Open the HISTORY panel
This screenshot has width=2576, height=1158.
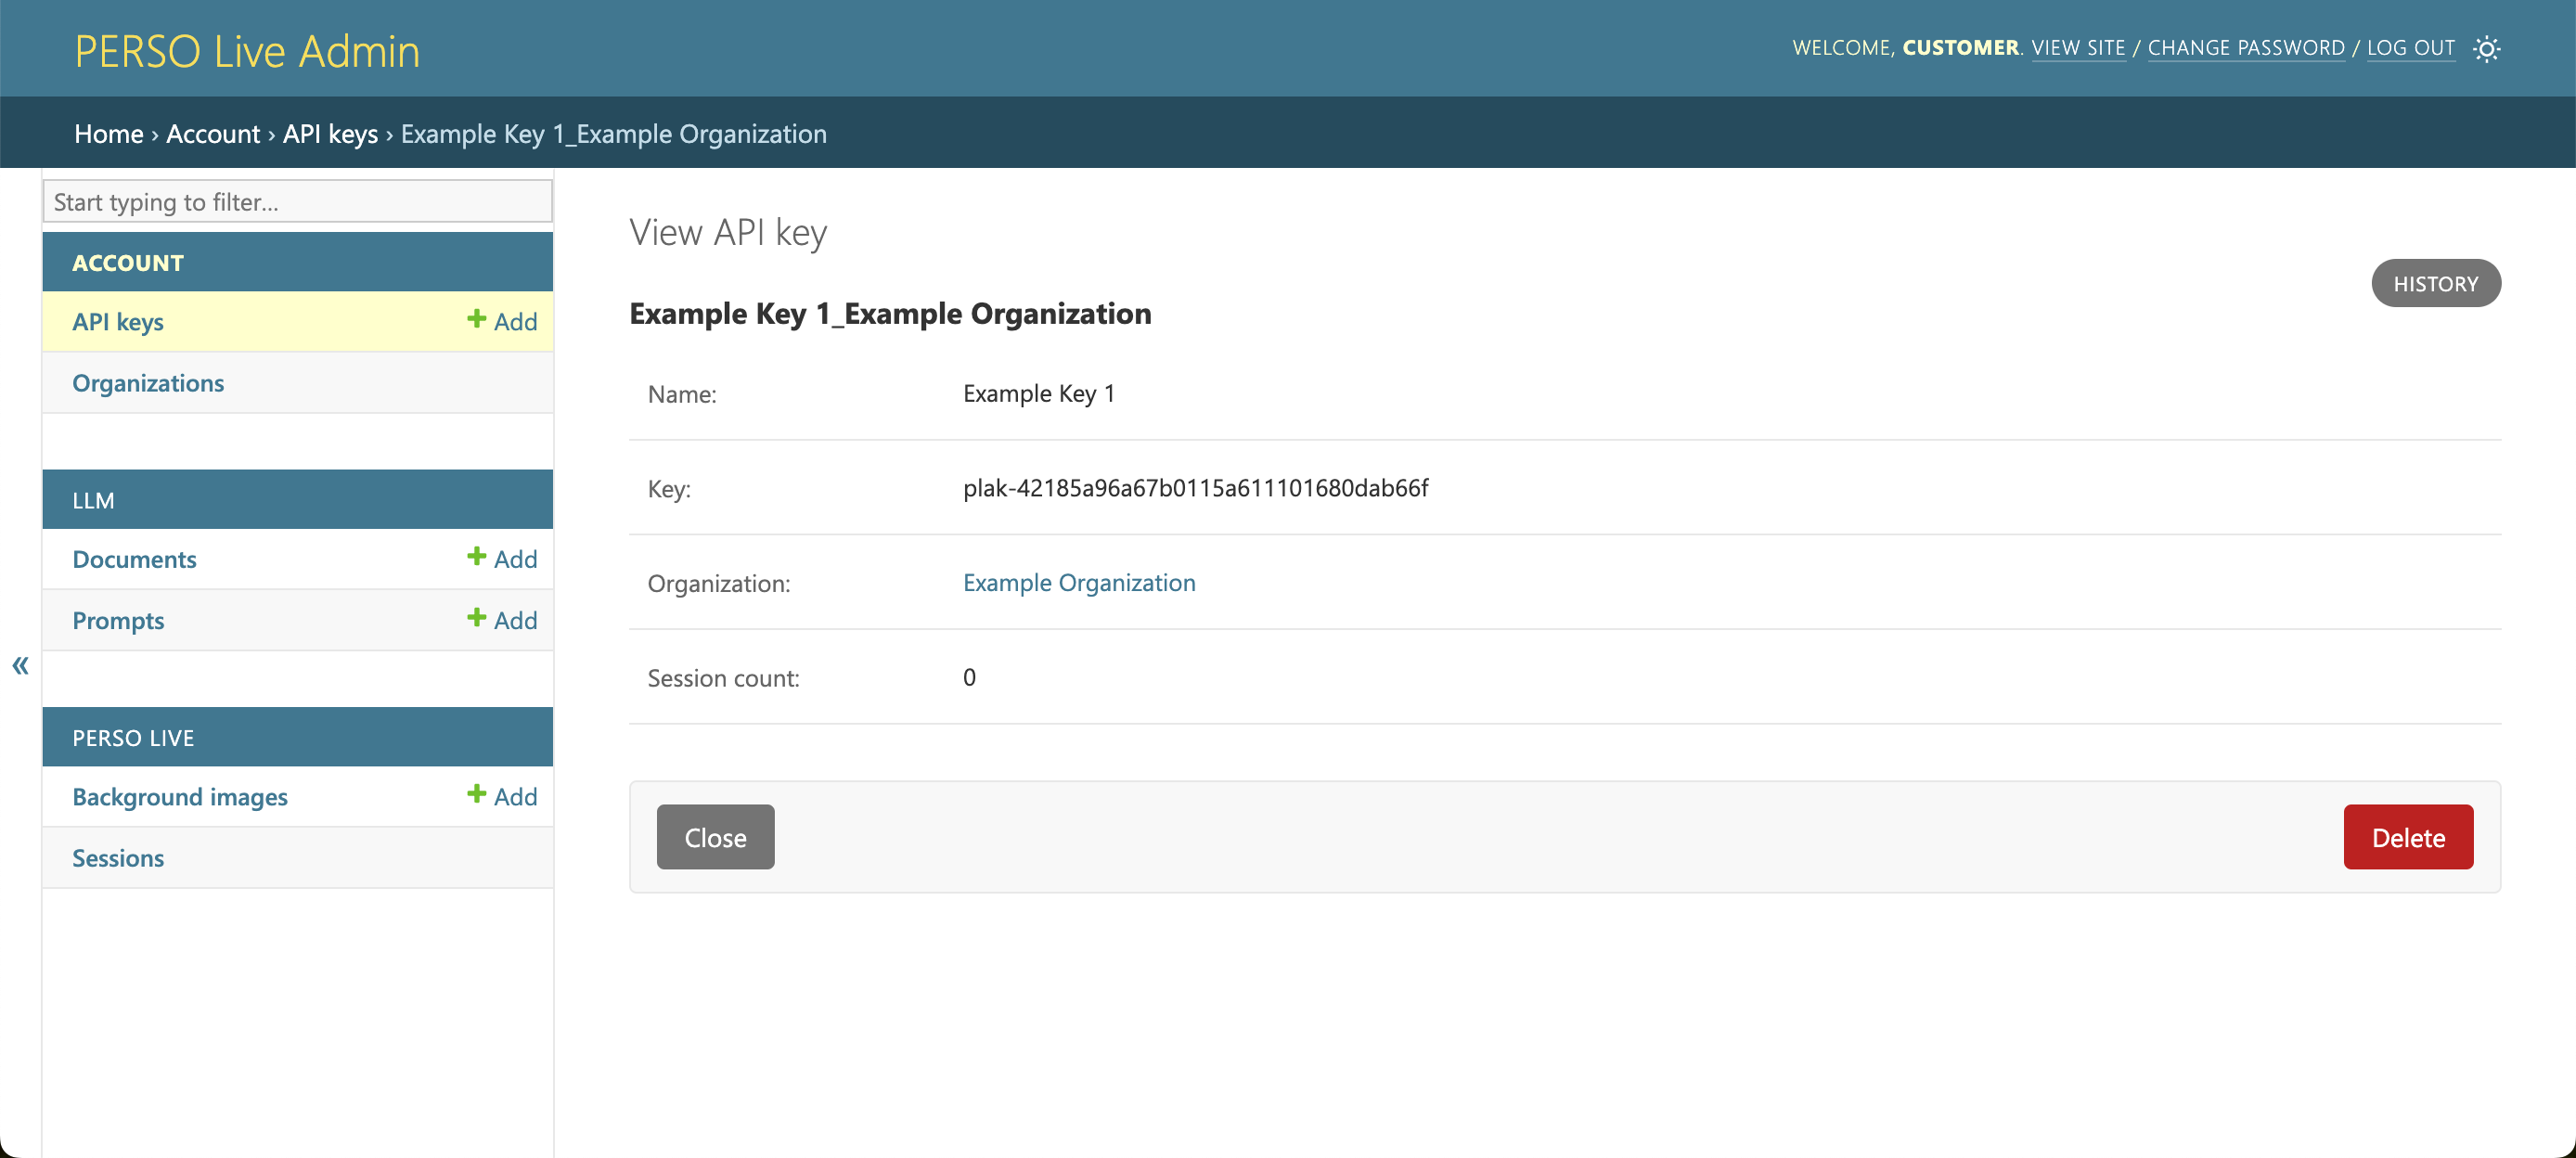2436,283
